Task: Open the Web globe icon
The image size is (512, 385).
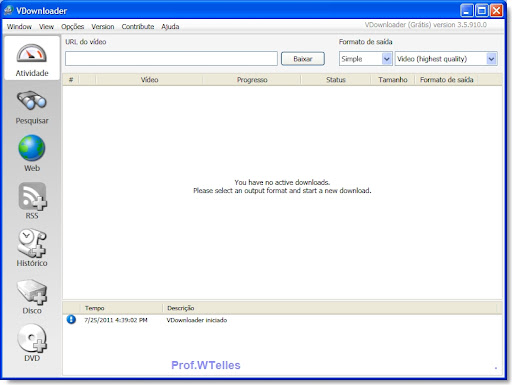Action: (32, 148)
